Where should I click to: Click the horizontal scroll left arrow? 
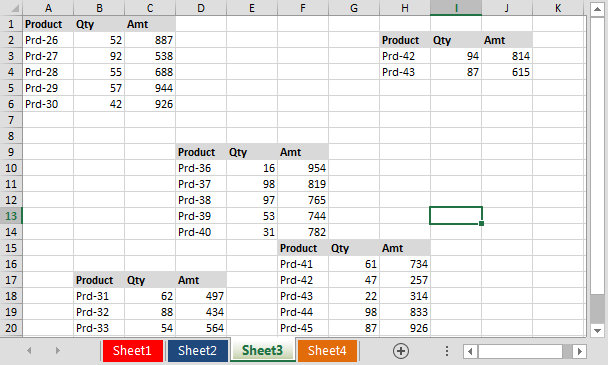tap(470, 351)
